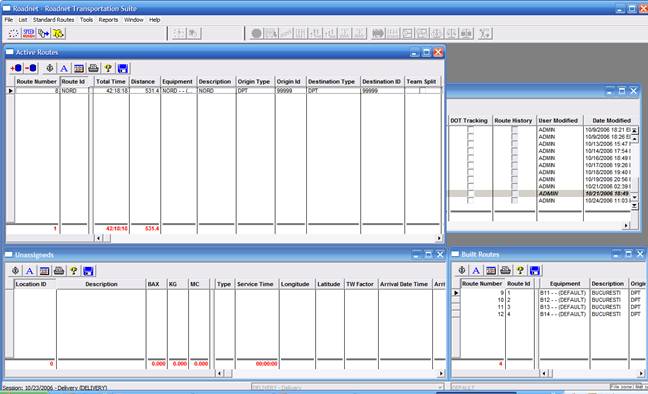Open the Standard Routes menu
Screen dimensions: 648x394
click(54, 20)
